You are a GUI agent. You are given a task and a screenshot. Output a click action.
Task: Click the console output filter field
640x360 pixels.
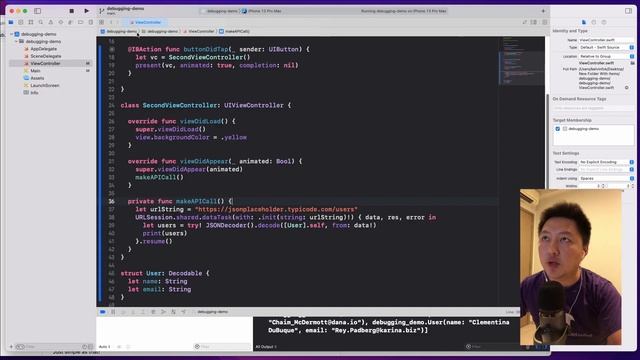point(493,347)
